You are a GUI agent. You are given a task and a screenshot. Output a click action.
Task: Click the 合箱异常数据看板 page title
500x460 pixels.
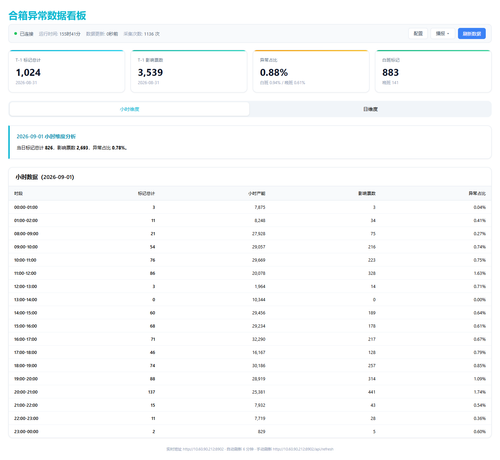tap(47, 15)
